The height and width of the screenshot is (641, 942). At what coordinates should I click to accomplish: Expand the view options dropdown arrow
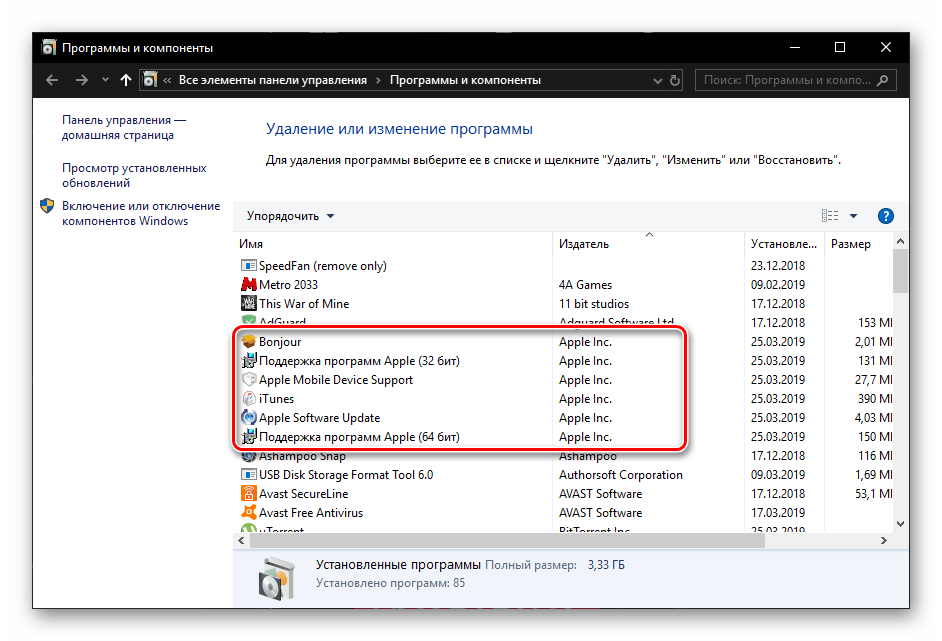pos(853,216)
